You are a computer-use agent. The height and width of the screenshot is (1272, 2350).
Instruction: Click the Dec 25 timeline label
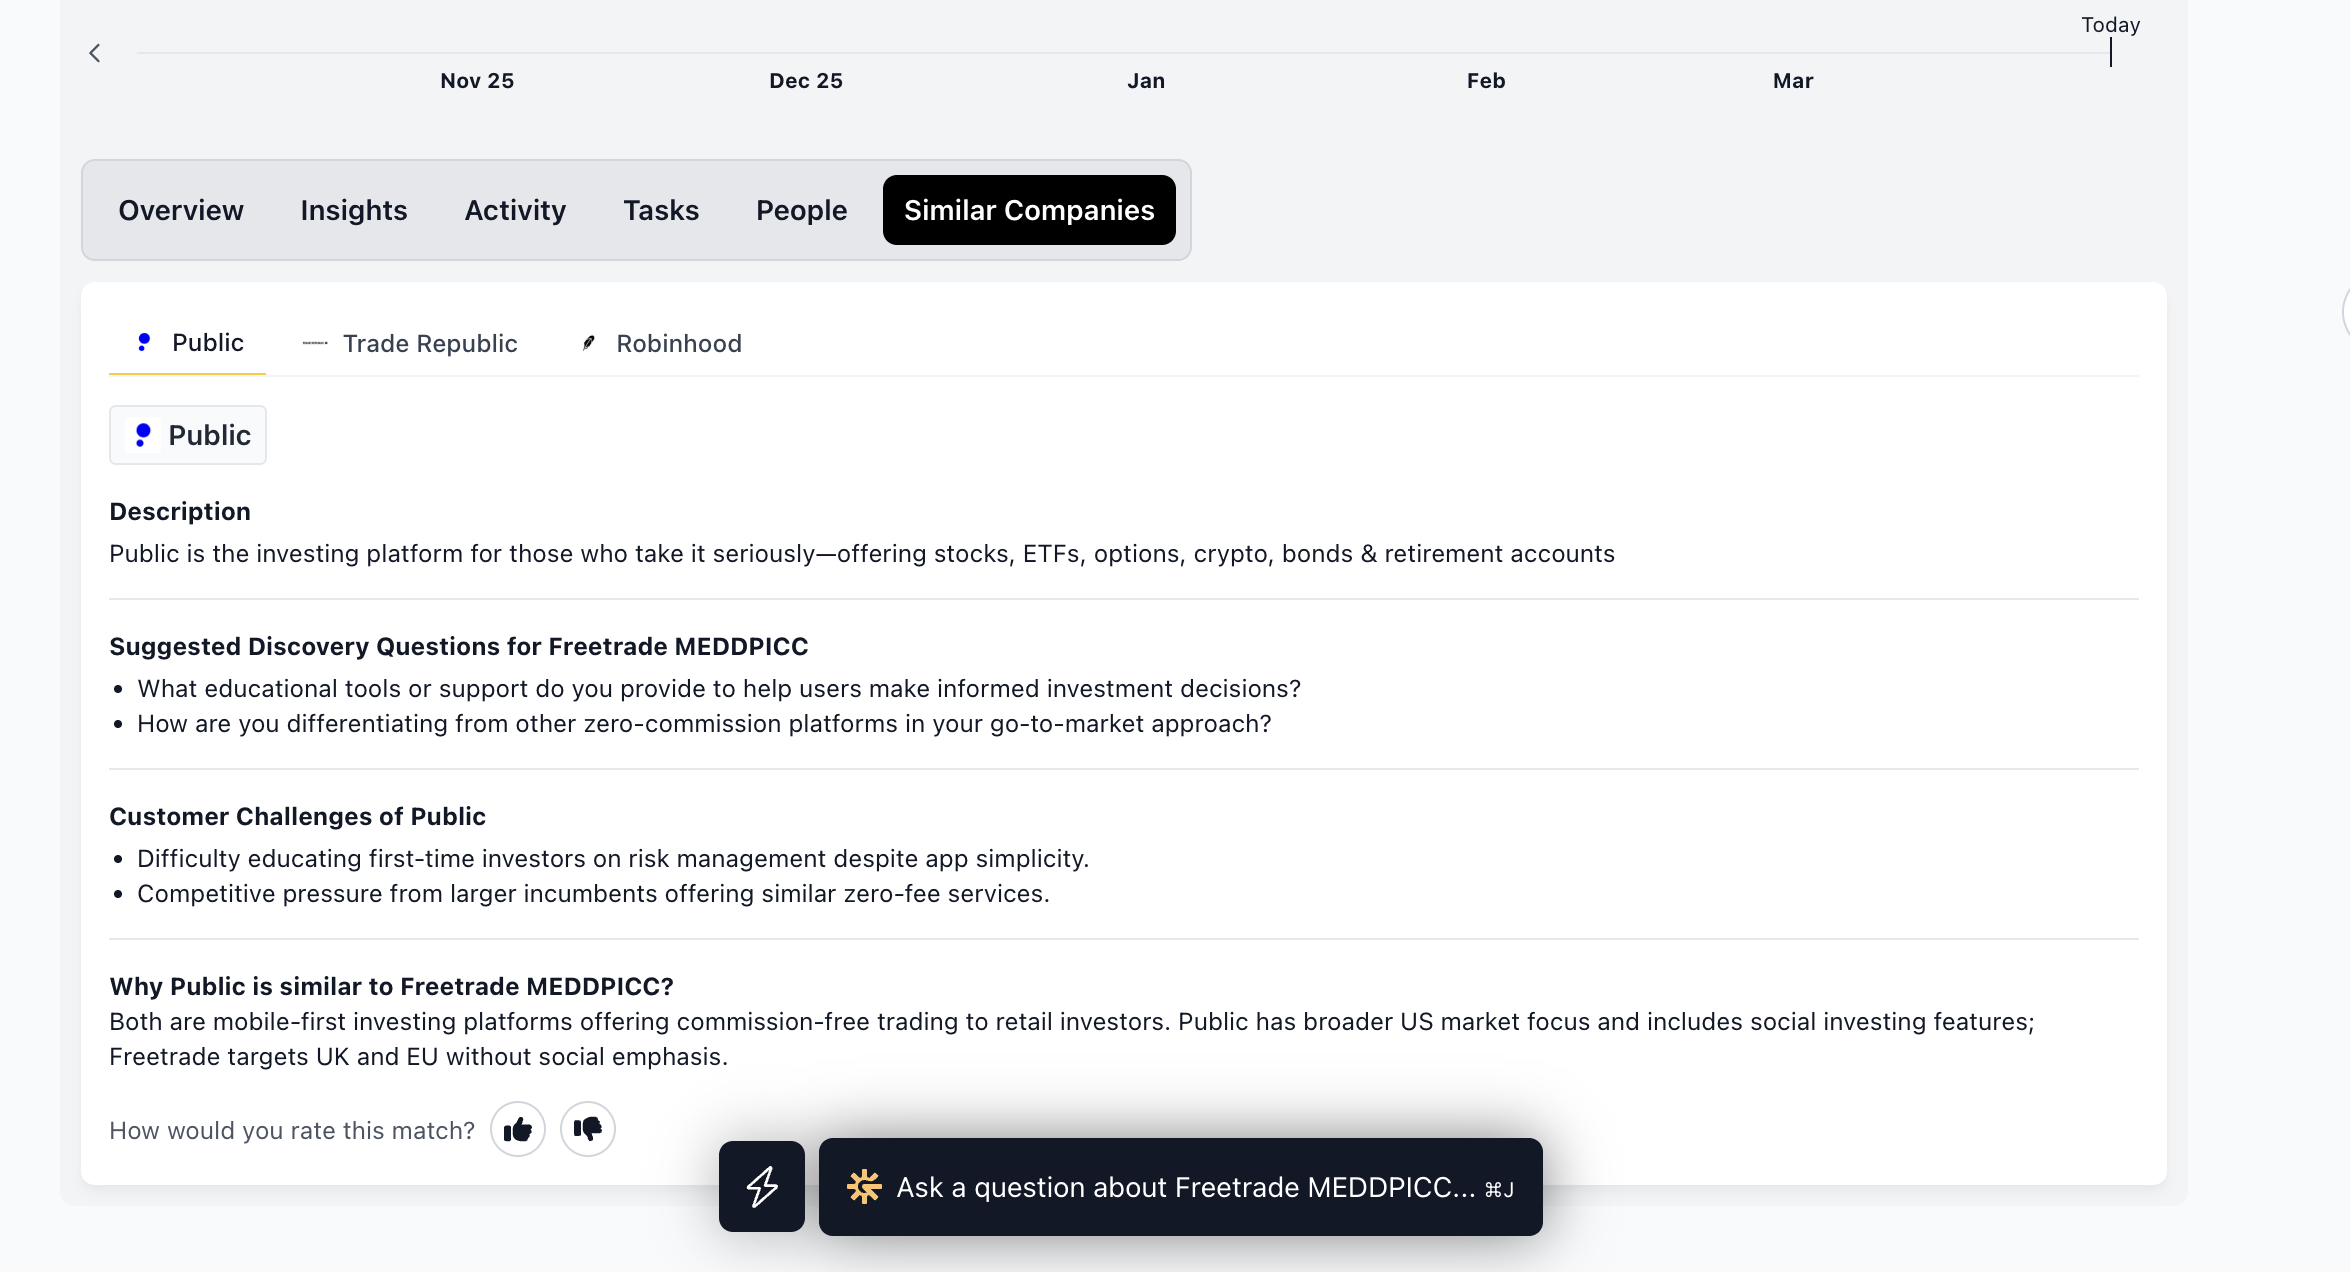(x=806, y=81)
